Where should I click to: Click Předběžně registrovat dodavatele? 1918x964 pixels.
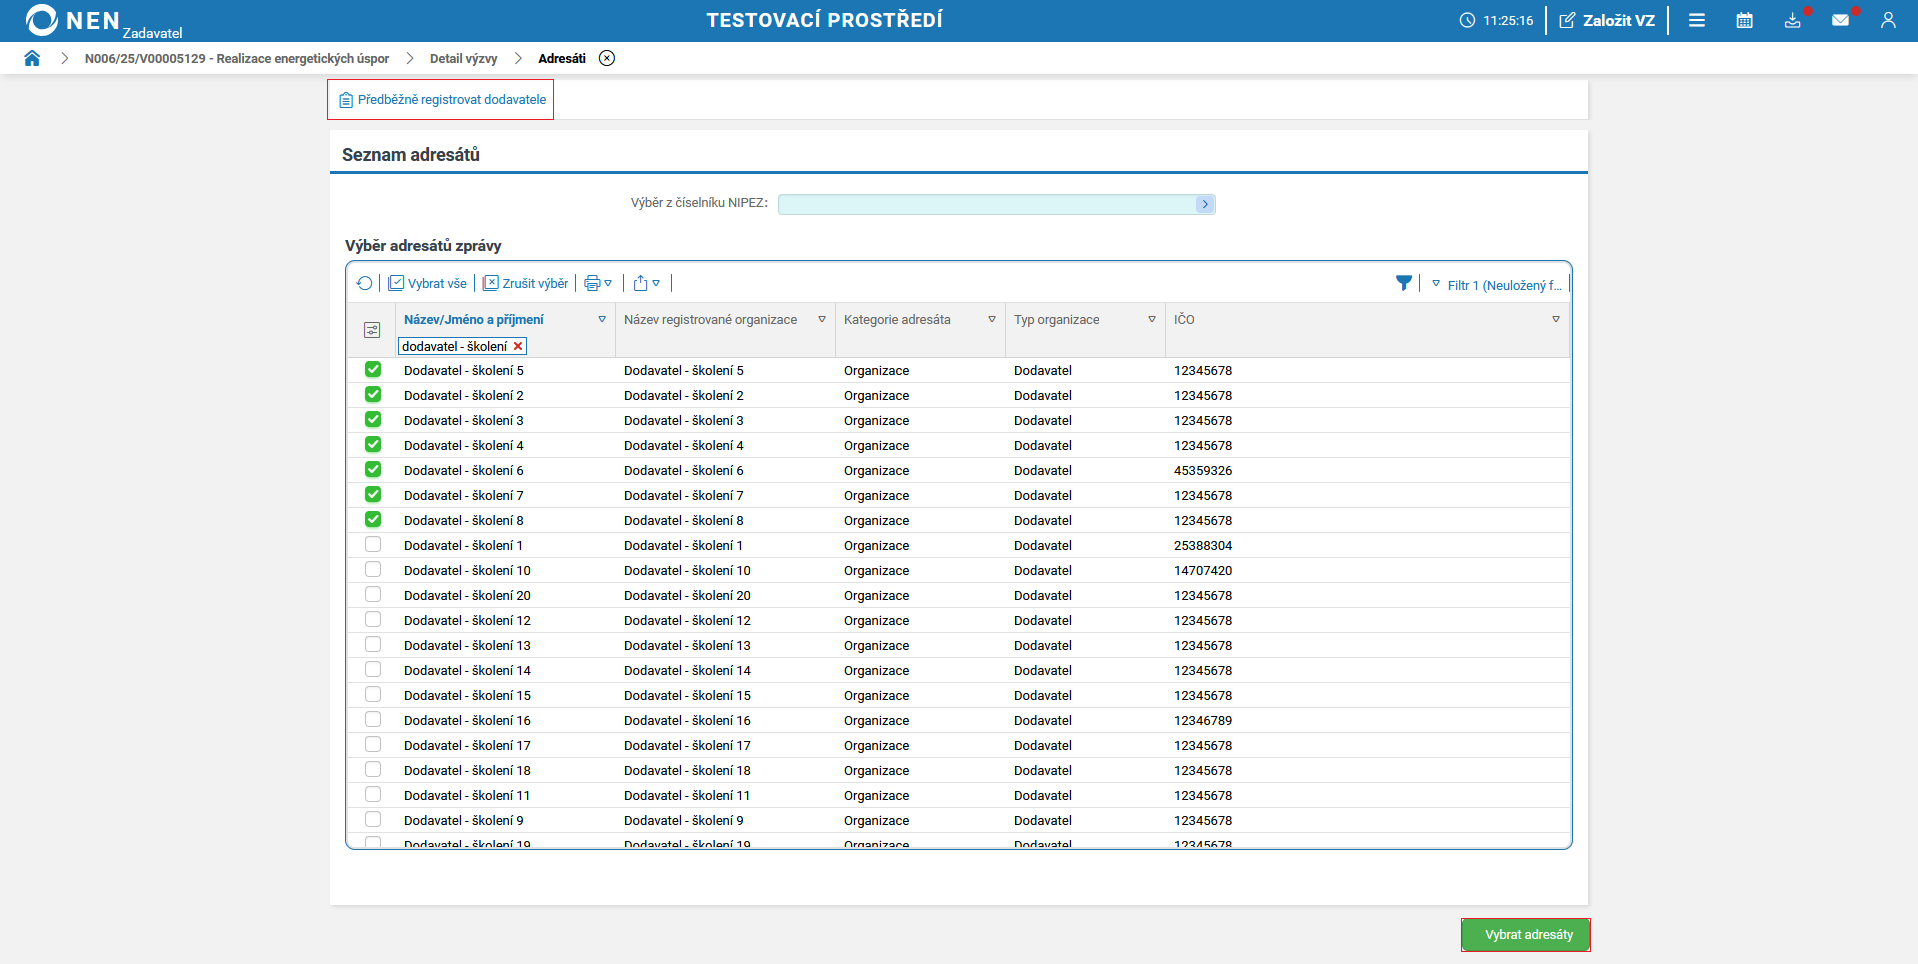coord(441,100)
